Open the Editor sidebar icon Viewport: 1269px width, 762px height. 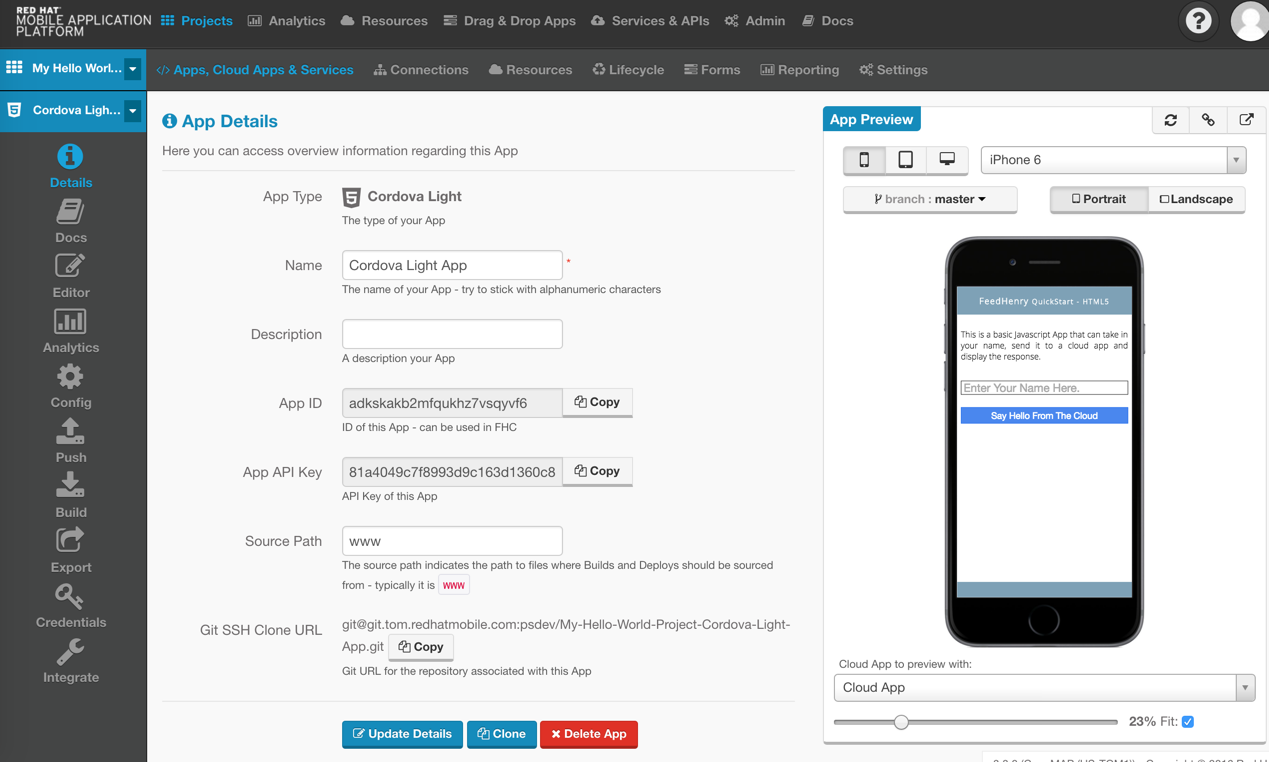pos(70,266)
